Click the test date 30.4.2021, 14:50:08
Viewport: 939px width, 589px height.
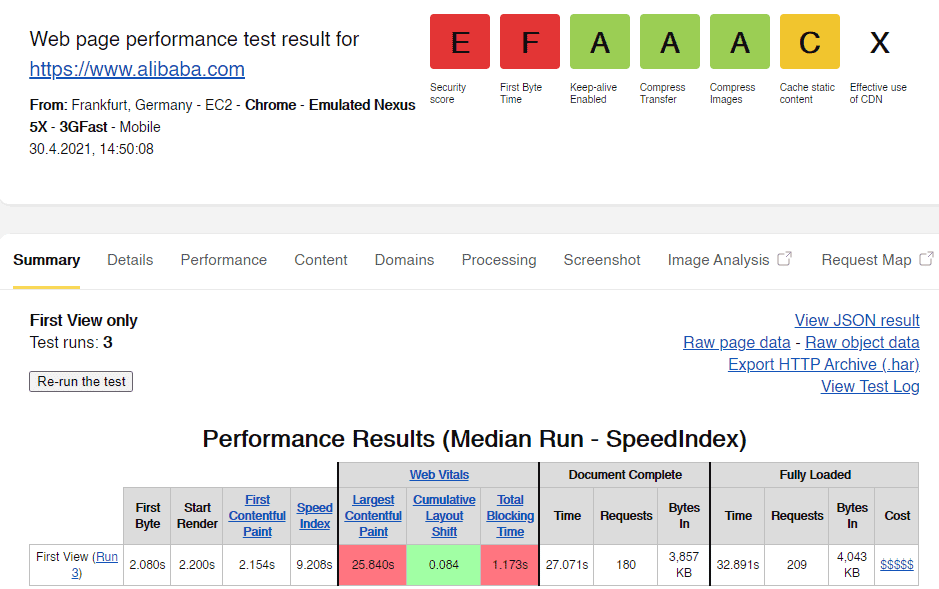pos(92,149)
